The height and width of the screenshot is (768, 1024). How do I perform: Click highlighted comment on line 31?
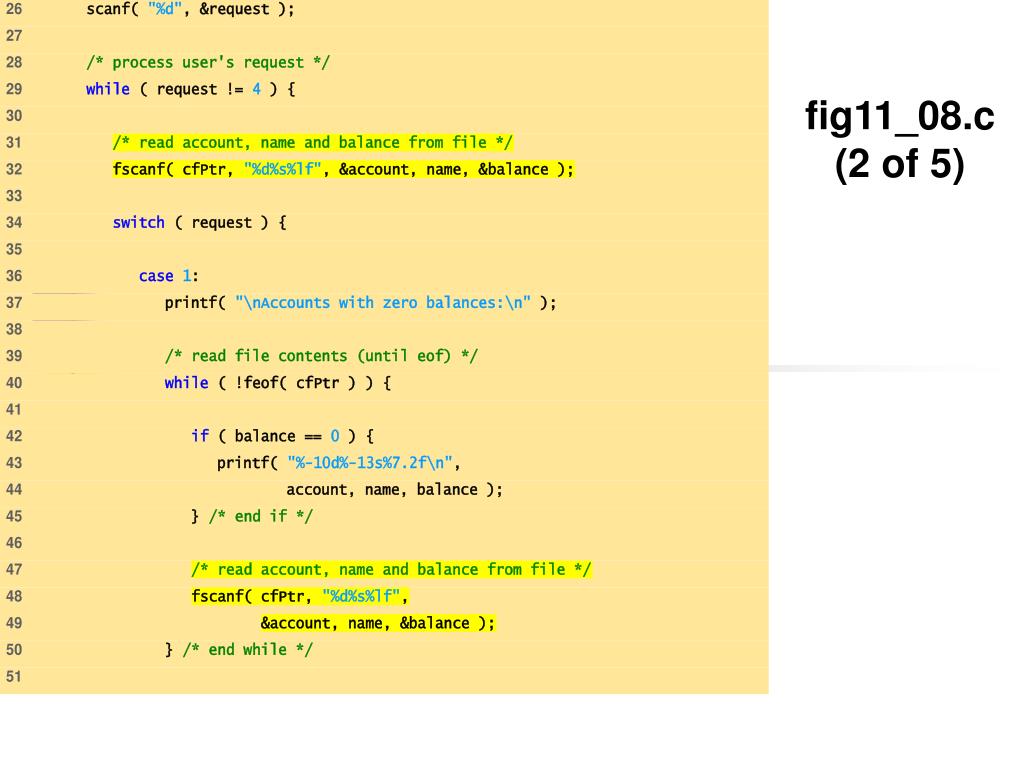312,142
